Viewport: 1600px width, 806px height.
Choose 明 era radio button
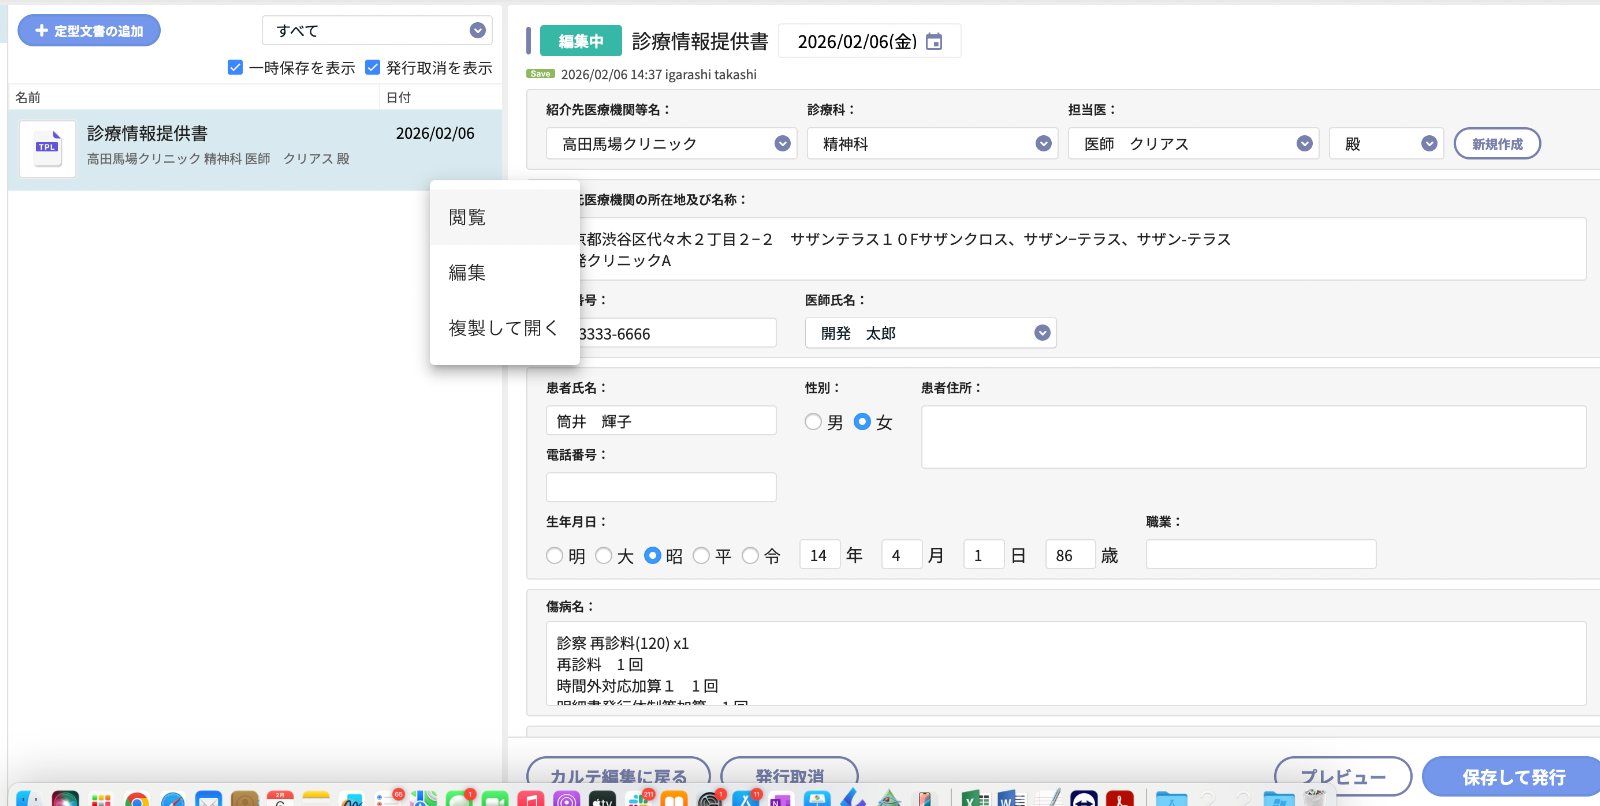pos(555,555)
